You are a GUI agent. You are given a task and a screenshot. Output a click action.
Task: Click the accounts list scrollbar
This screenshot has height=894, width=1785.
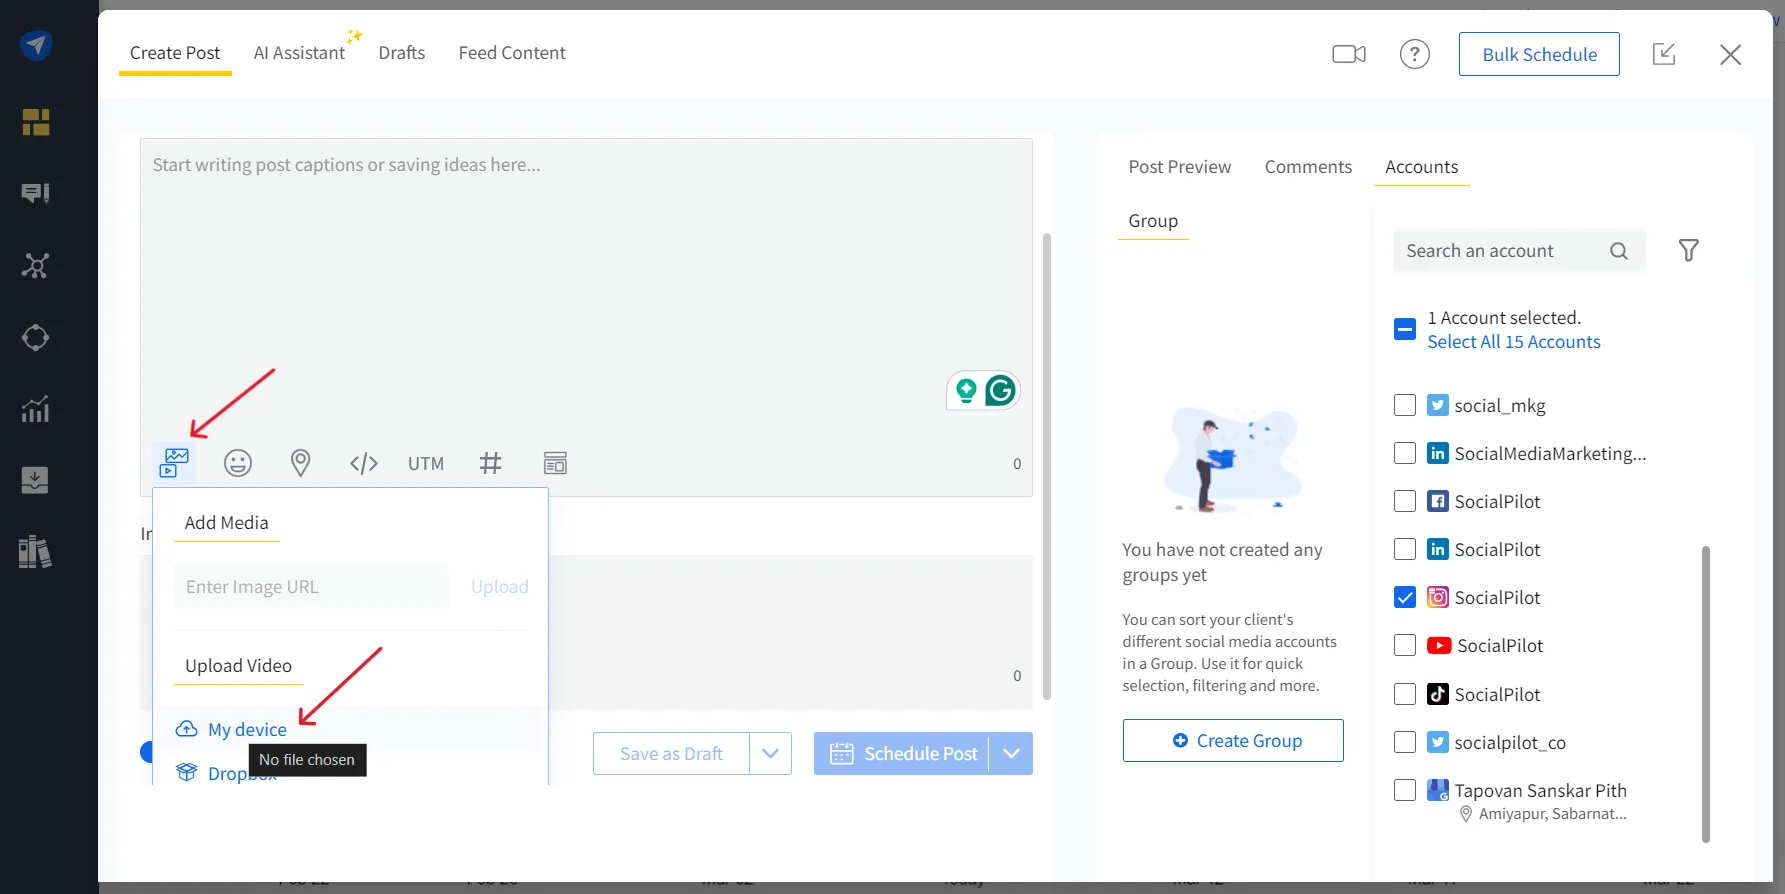point(1706,694)
